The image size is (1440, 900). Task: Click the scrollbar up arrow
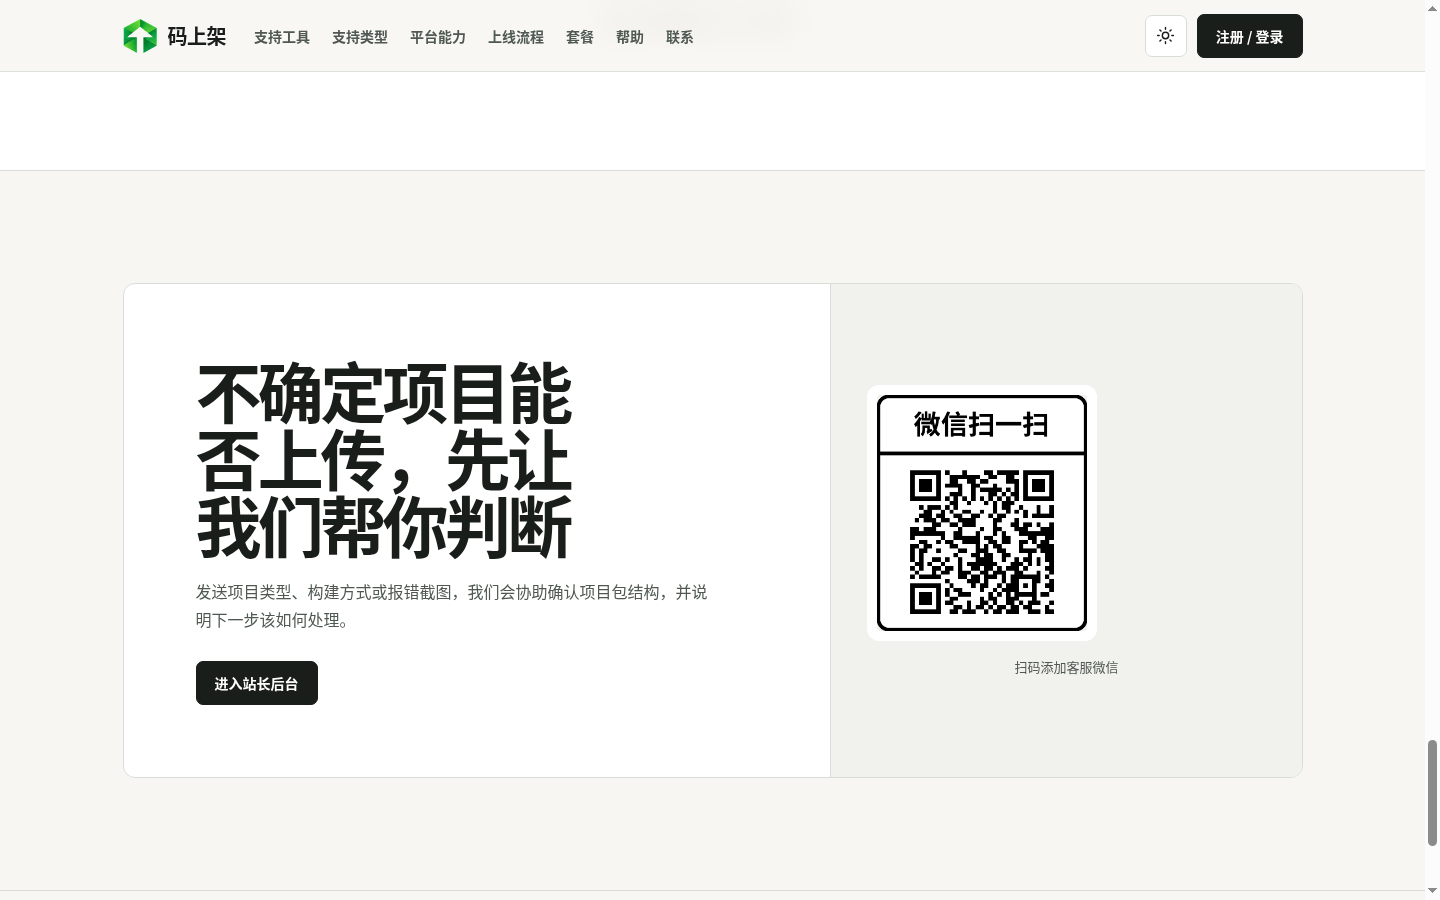(x=1432, y=8)
